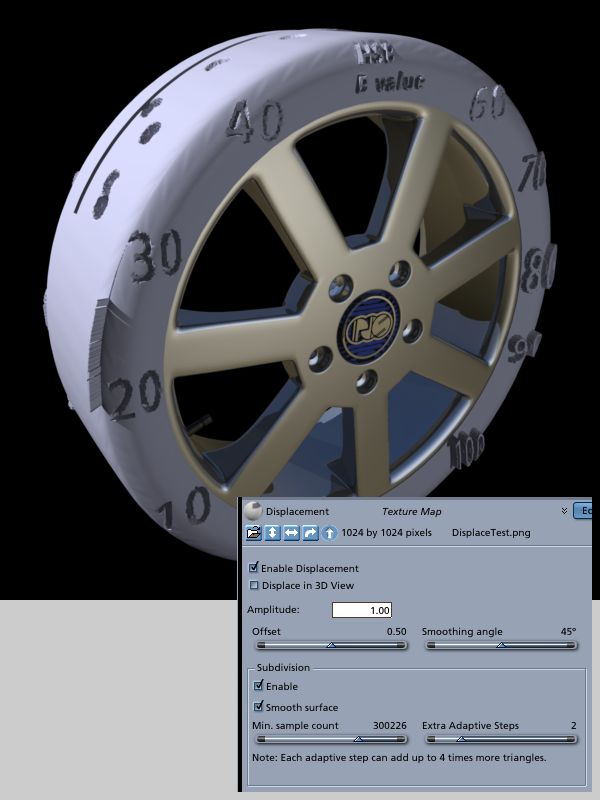The image size is (600, 800).
Task: Flip the texture horizontally
Action: pos(291,533)
